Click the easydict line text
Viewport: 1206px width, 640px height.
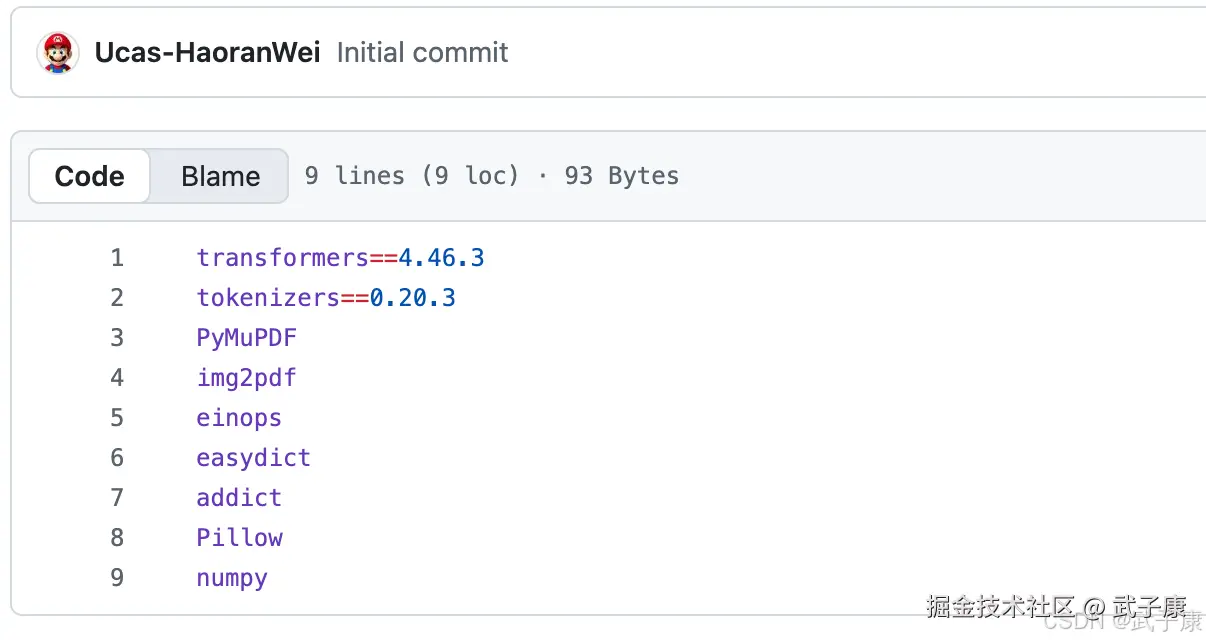point(253,458)
